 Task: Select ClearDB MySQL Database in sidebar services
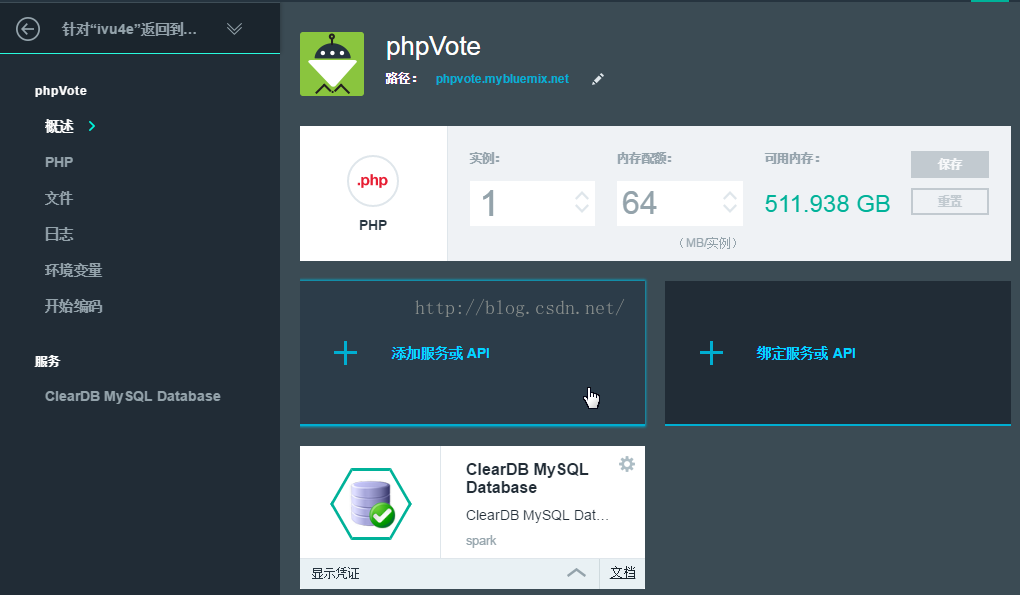pyautogui.click(x=133, y=396)
